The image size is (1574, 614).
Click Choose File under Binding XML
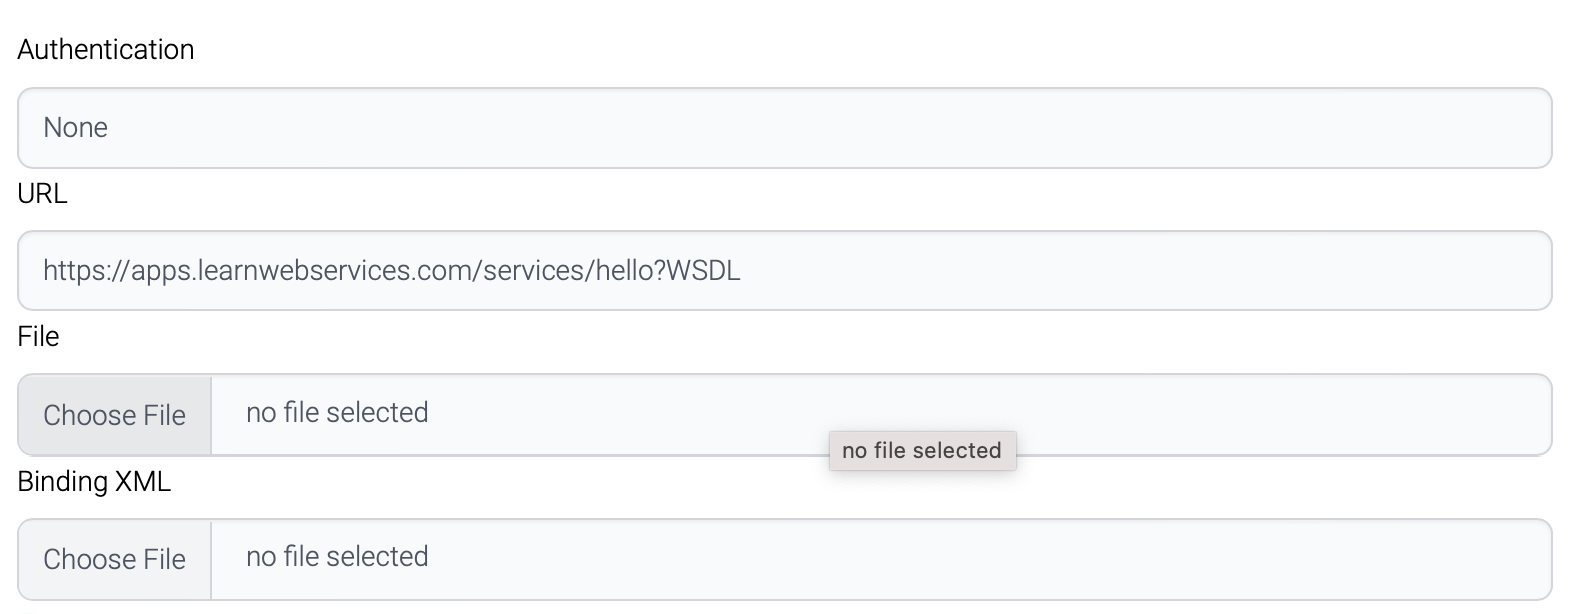[114, 559]
